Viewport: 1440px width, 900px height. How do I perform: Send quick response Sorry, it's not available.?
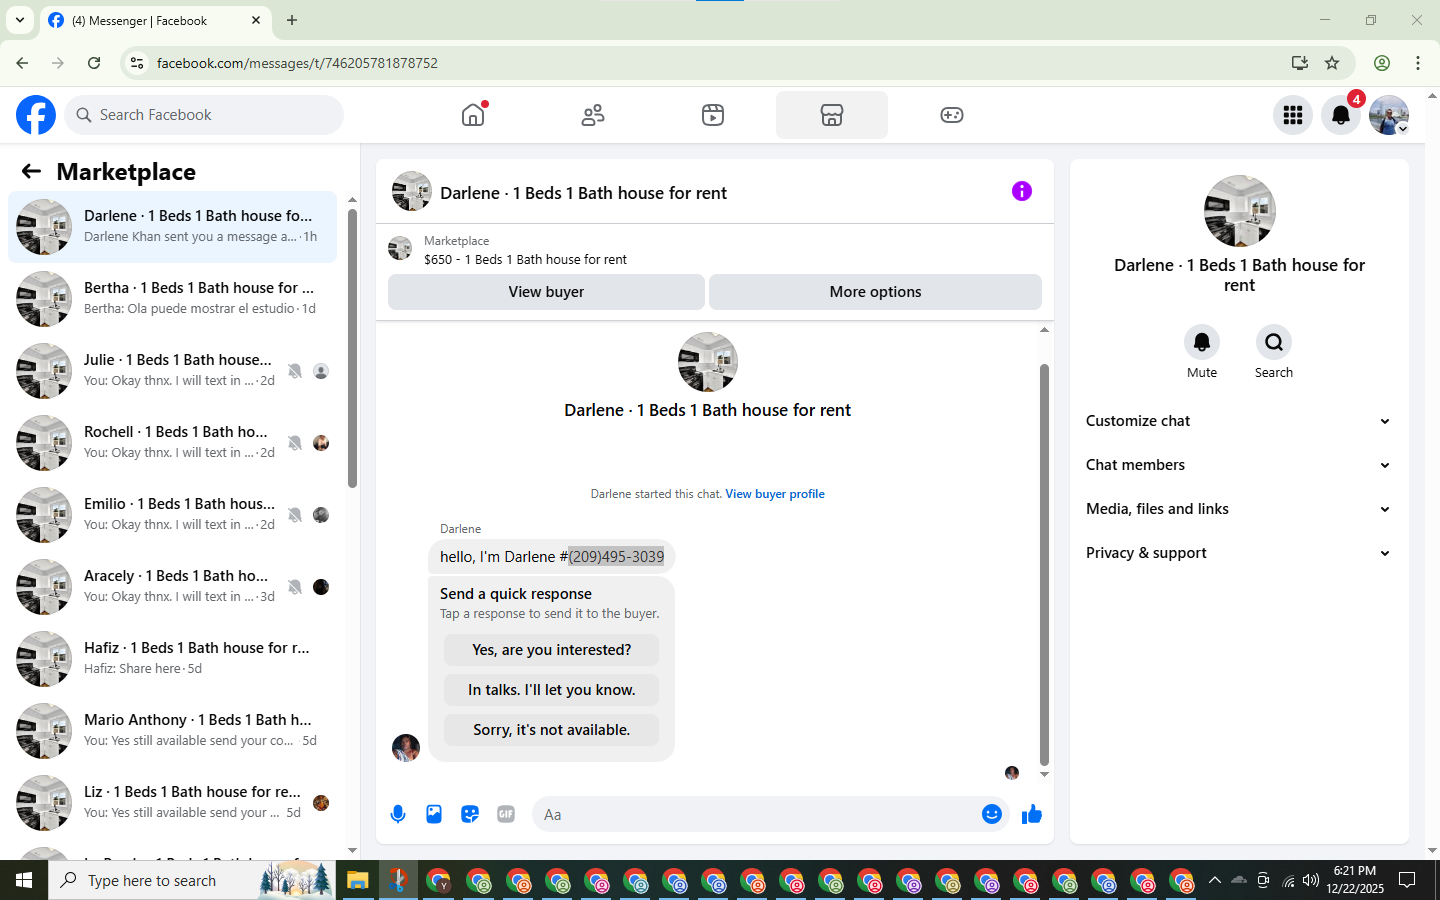pos(551,730)
